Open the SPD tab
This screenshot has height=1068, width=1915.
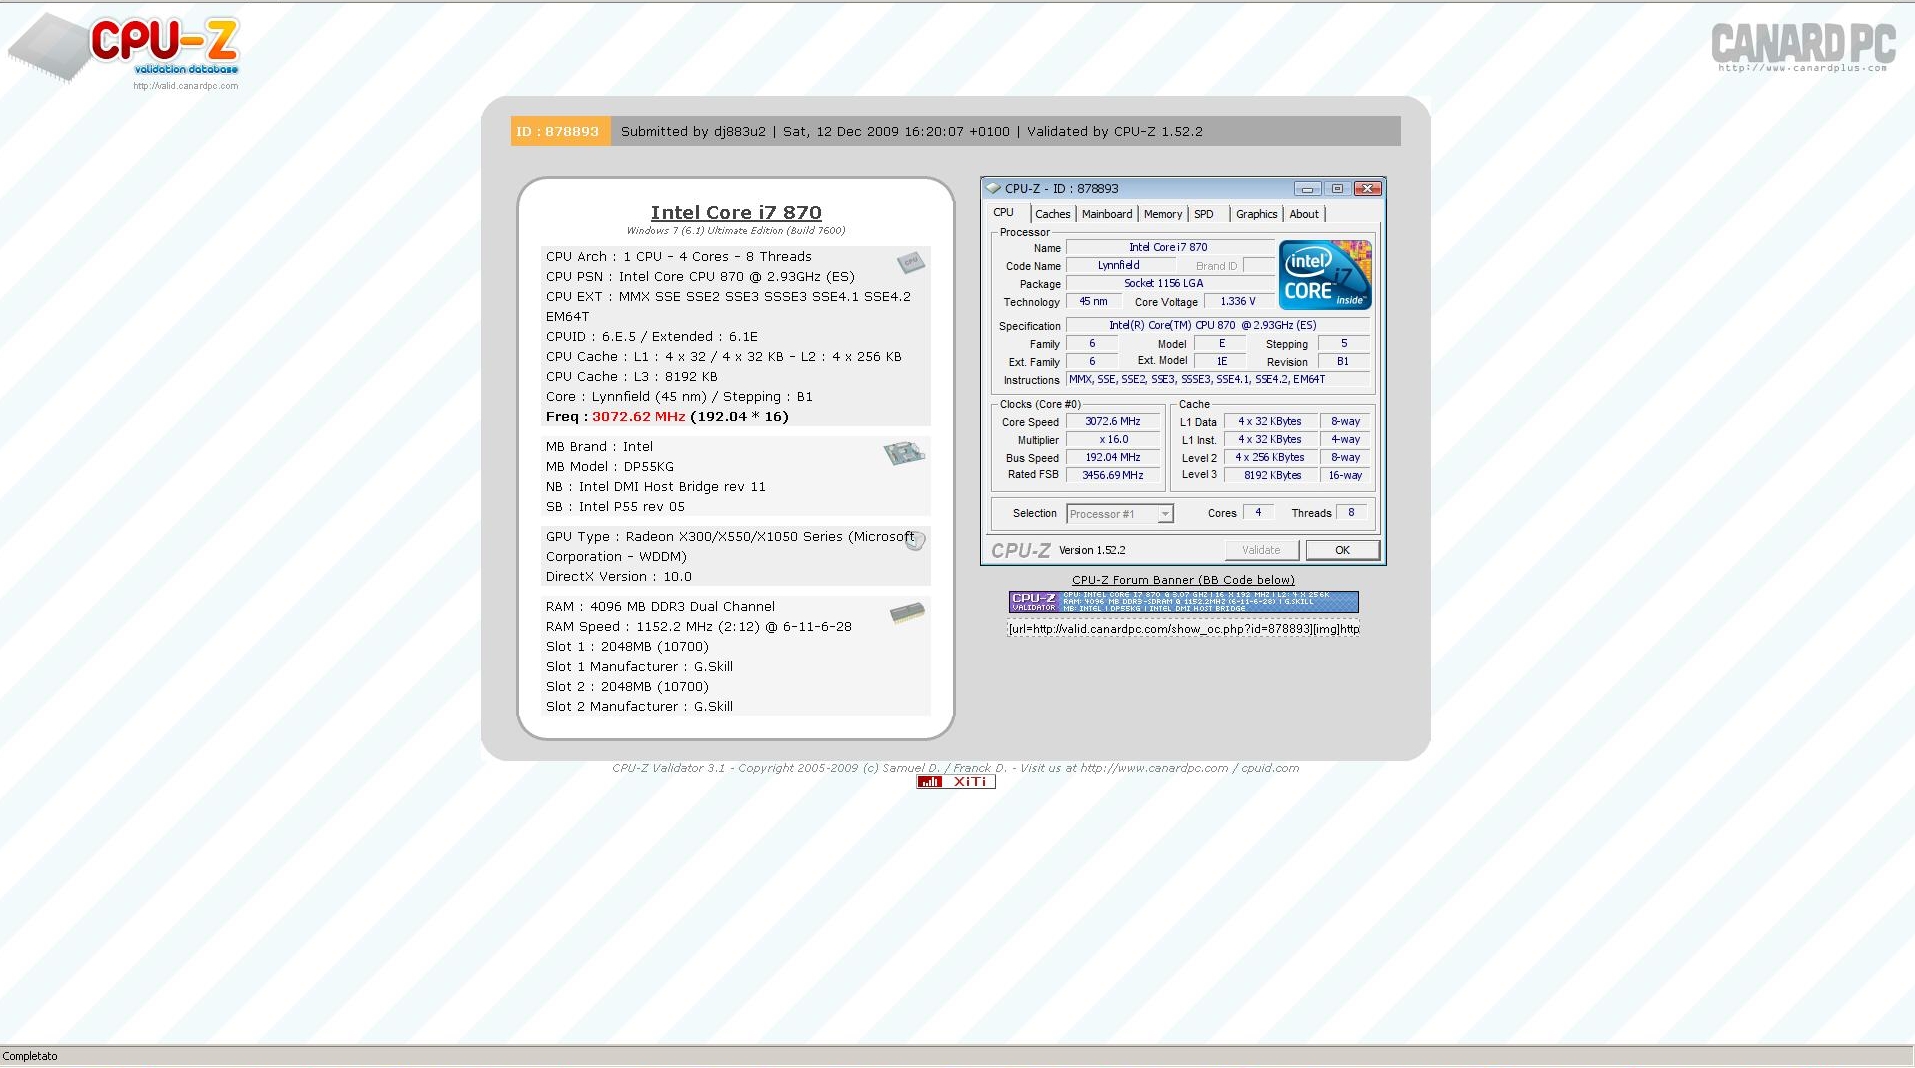click(x=1203, y=214)
